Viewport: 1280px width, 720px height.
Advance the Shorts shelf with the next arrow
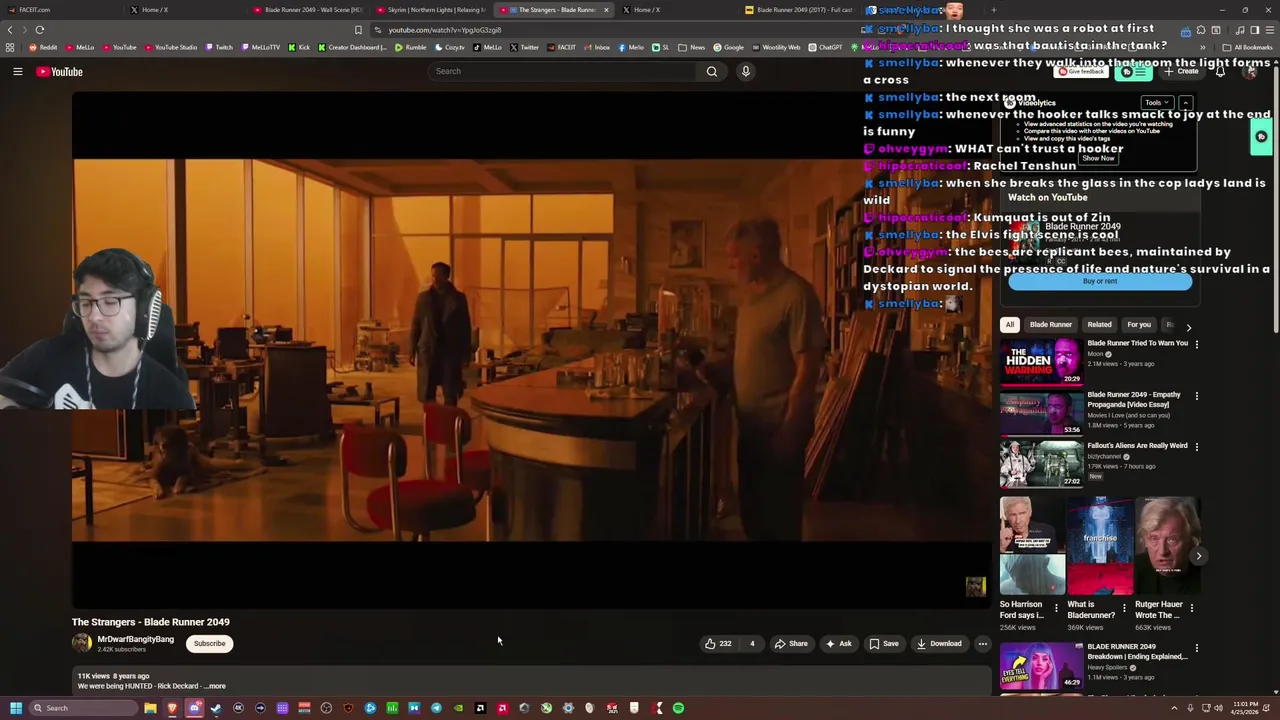click(x=1198, y=556)
